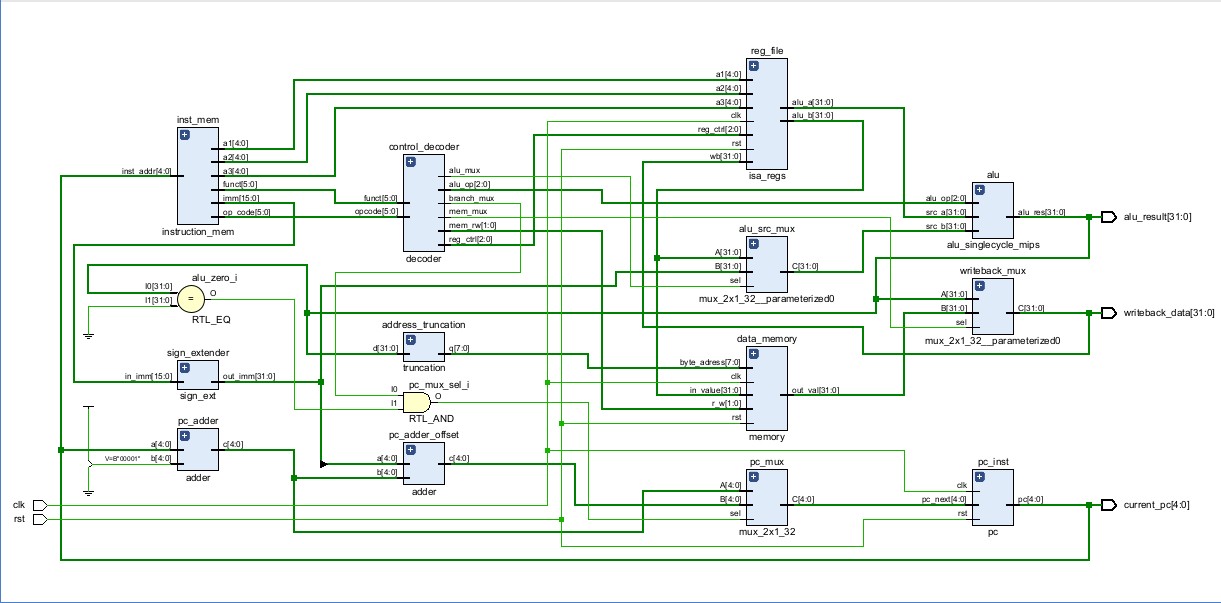1221x603 pixels.
Task: Expand the alu_src_mux block plus icon
Action: [x=754, y=243]
